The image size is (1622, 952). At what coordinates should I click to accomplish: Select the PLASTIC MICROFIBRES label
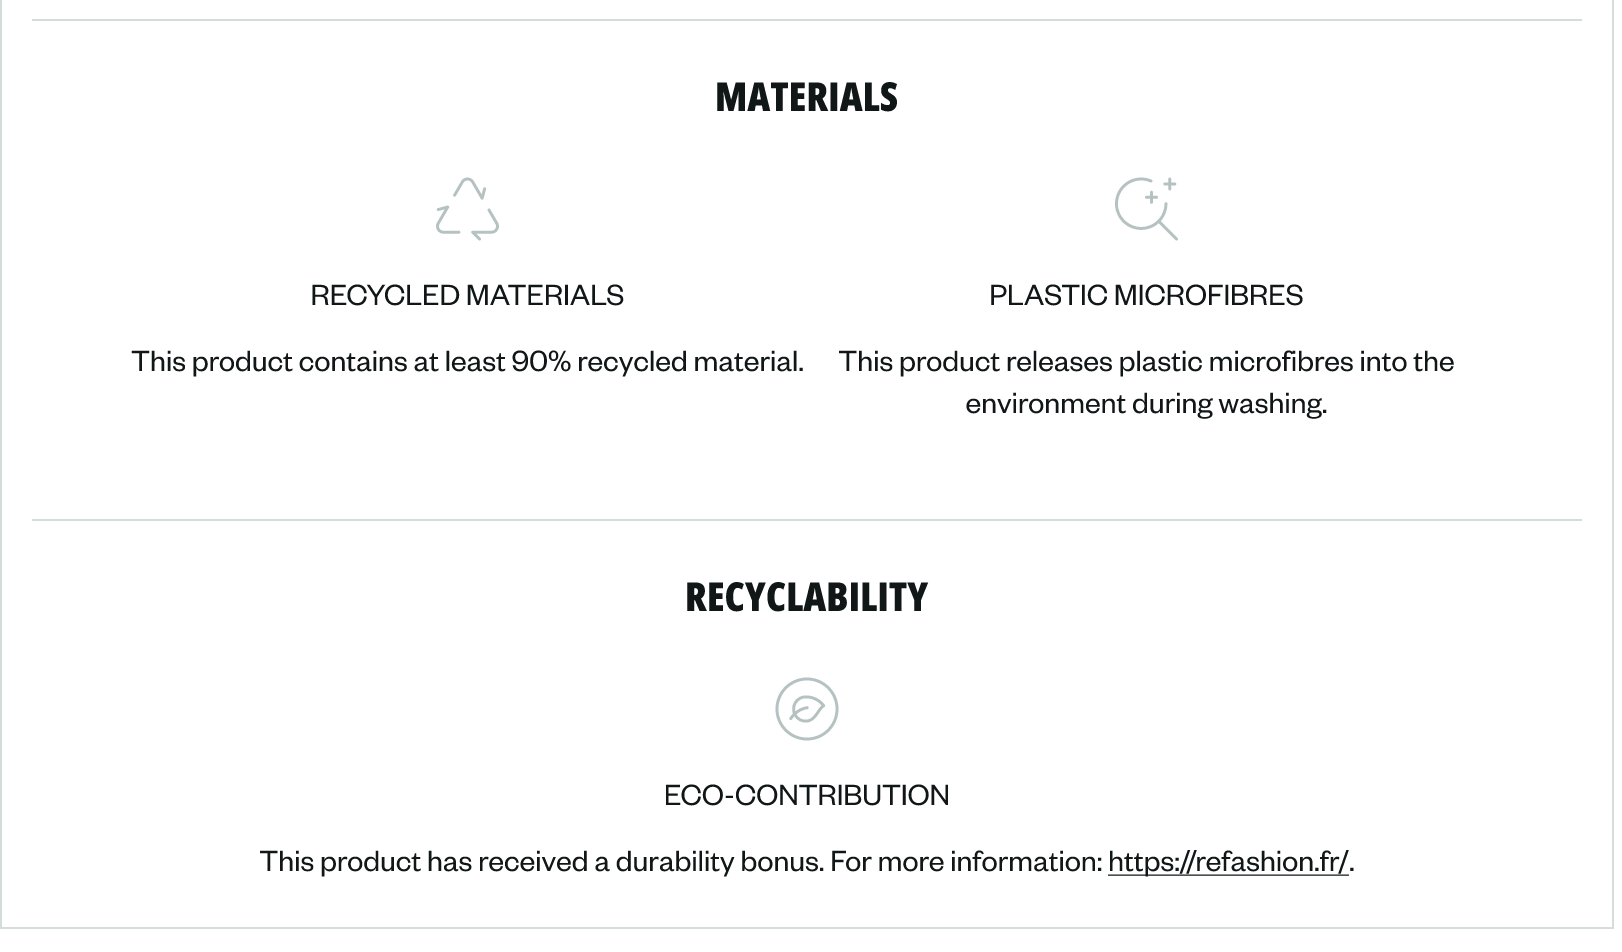coord(1146,295)
